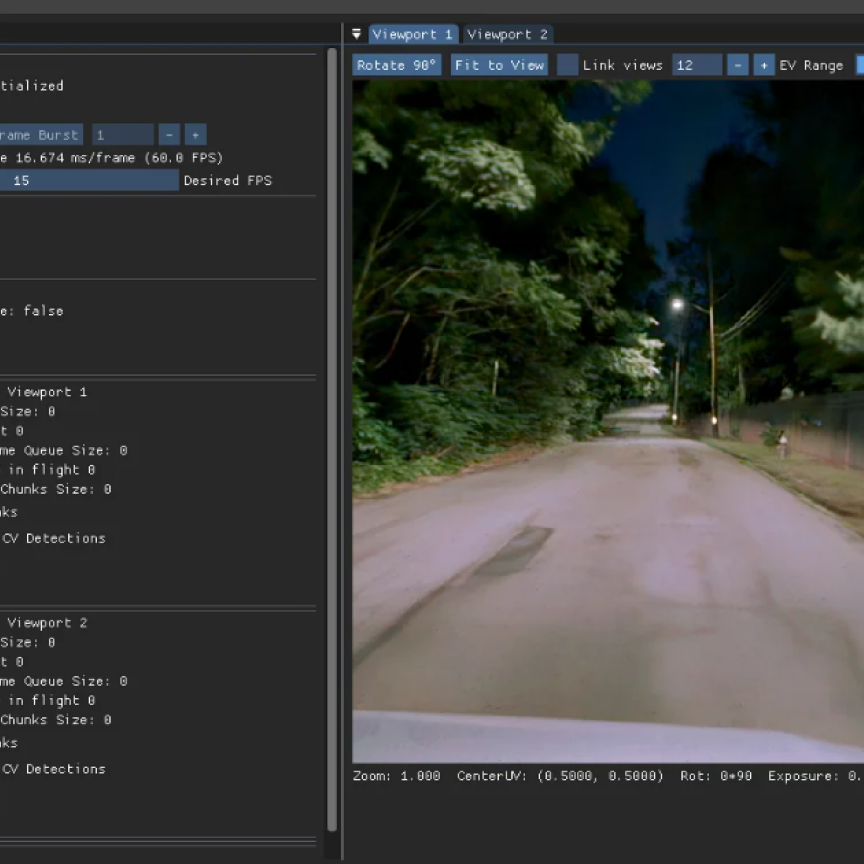This screenshot has height=864, width=864.
Task: Collapse the viewport toolbar with the disclosure triangle
Action: pos(356,33)
